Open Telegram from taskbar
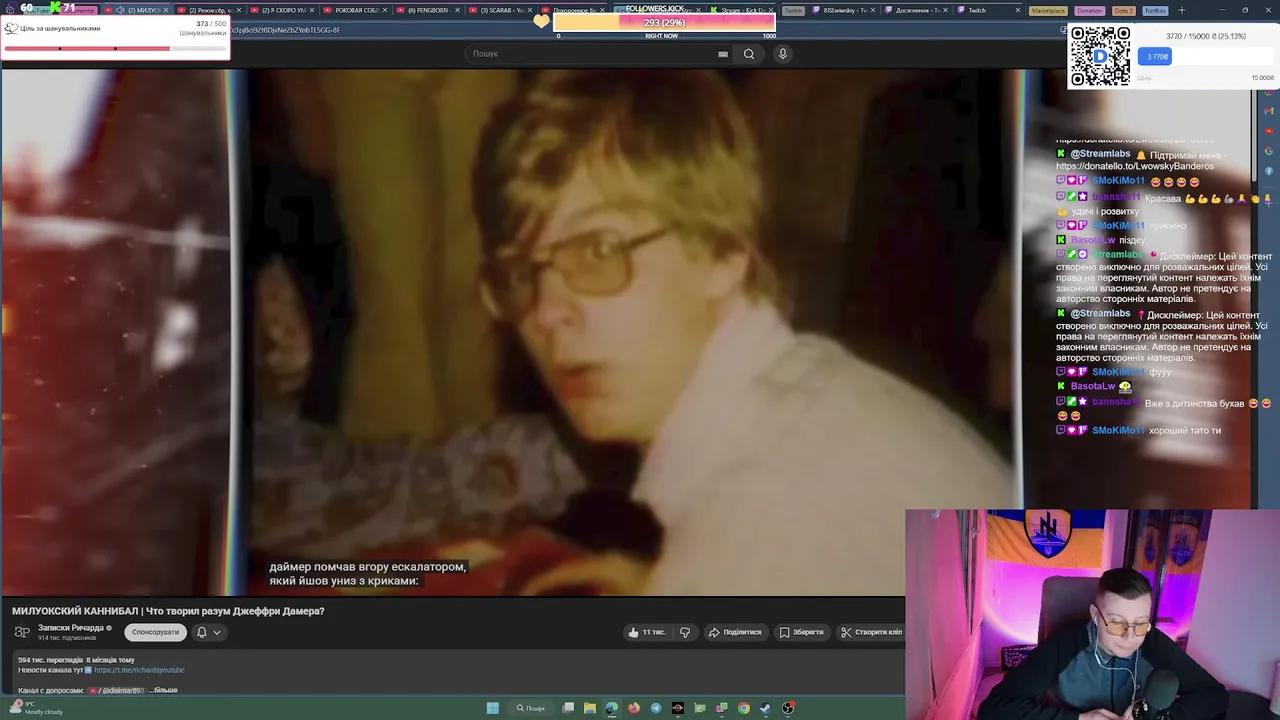This screenshot has height=720, width=1280. [656, 708]
